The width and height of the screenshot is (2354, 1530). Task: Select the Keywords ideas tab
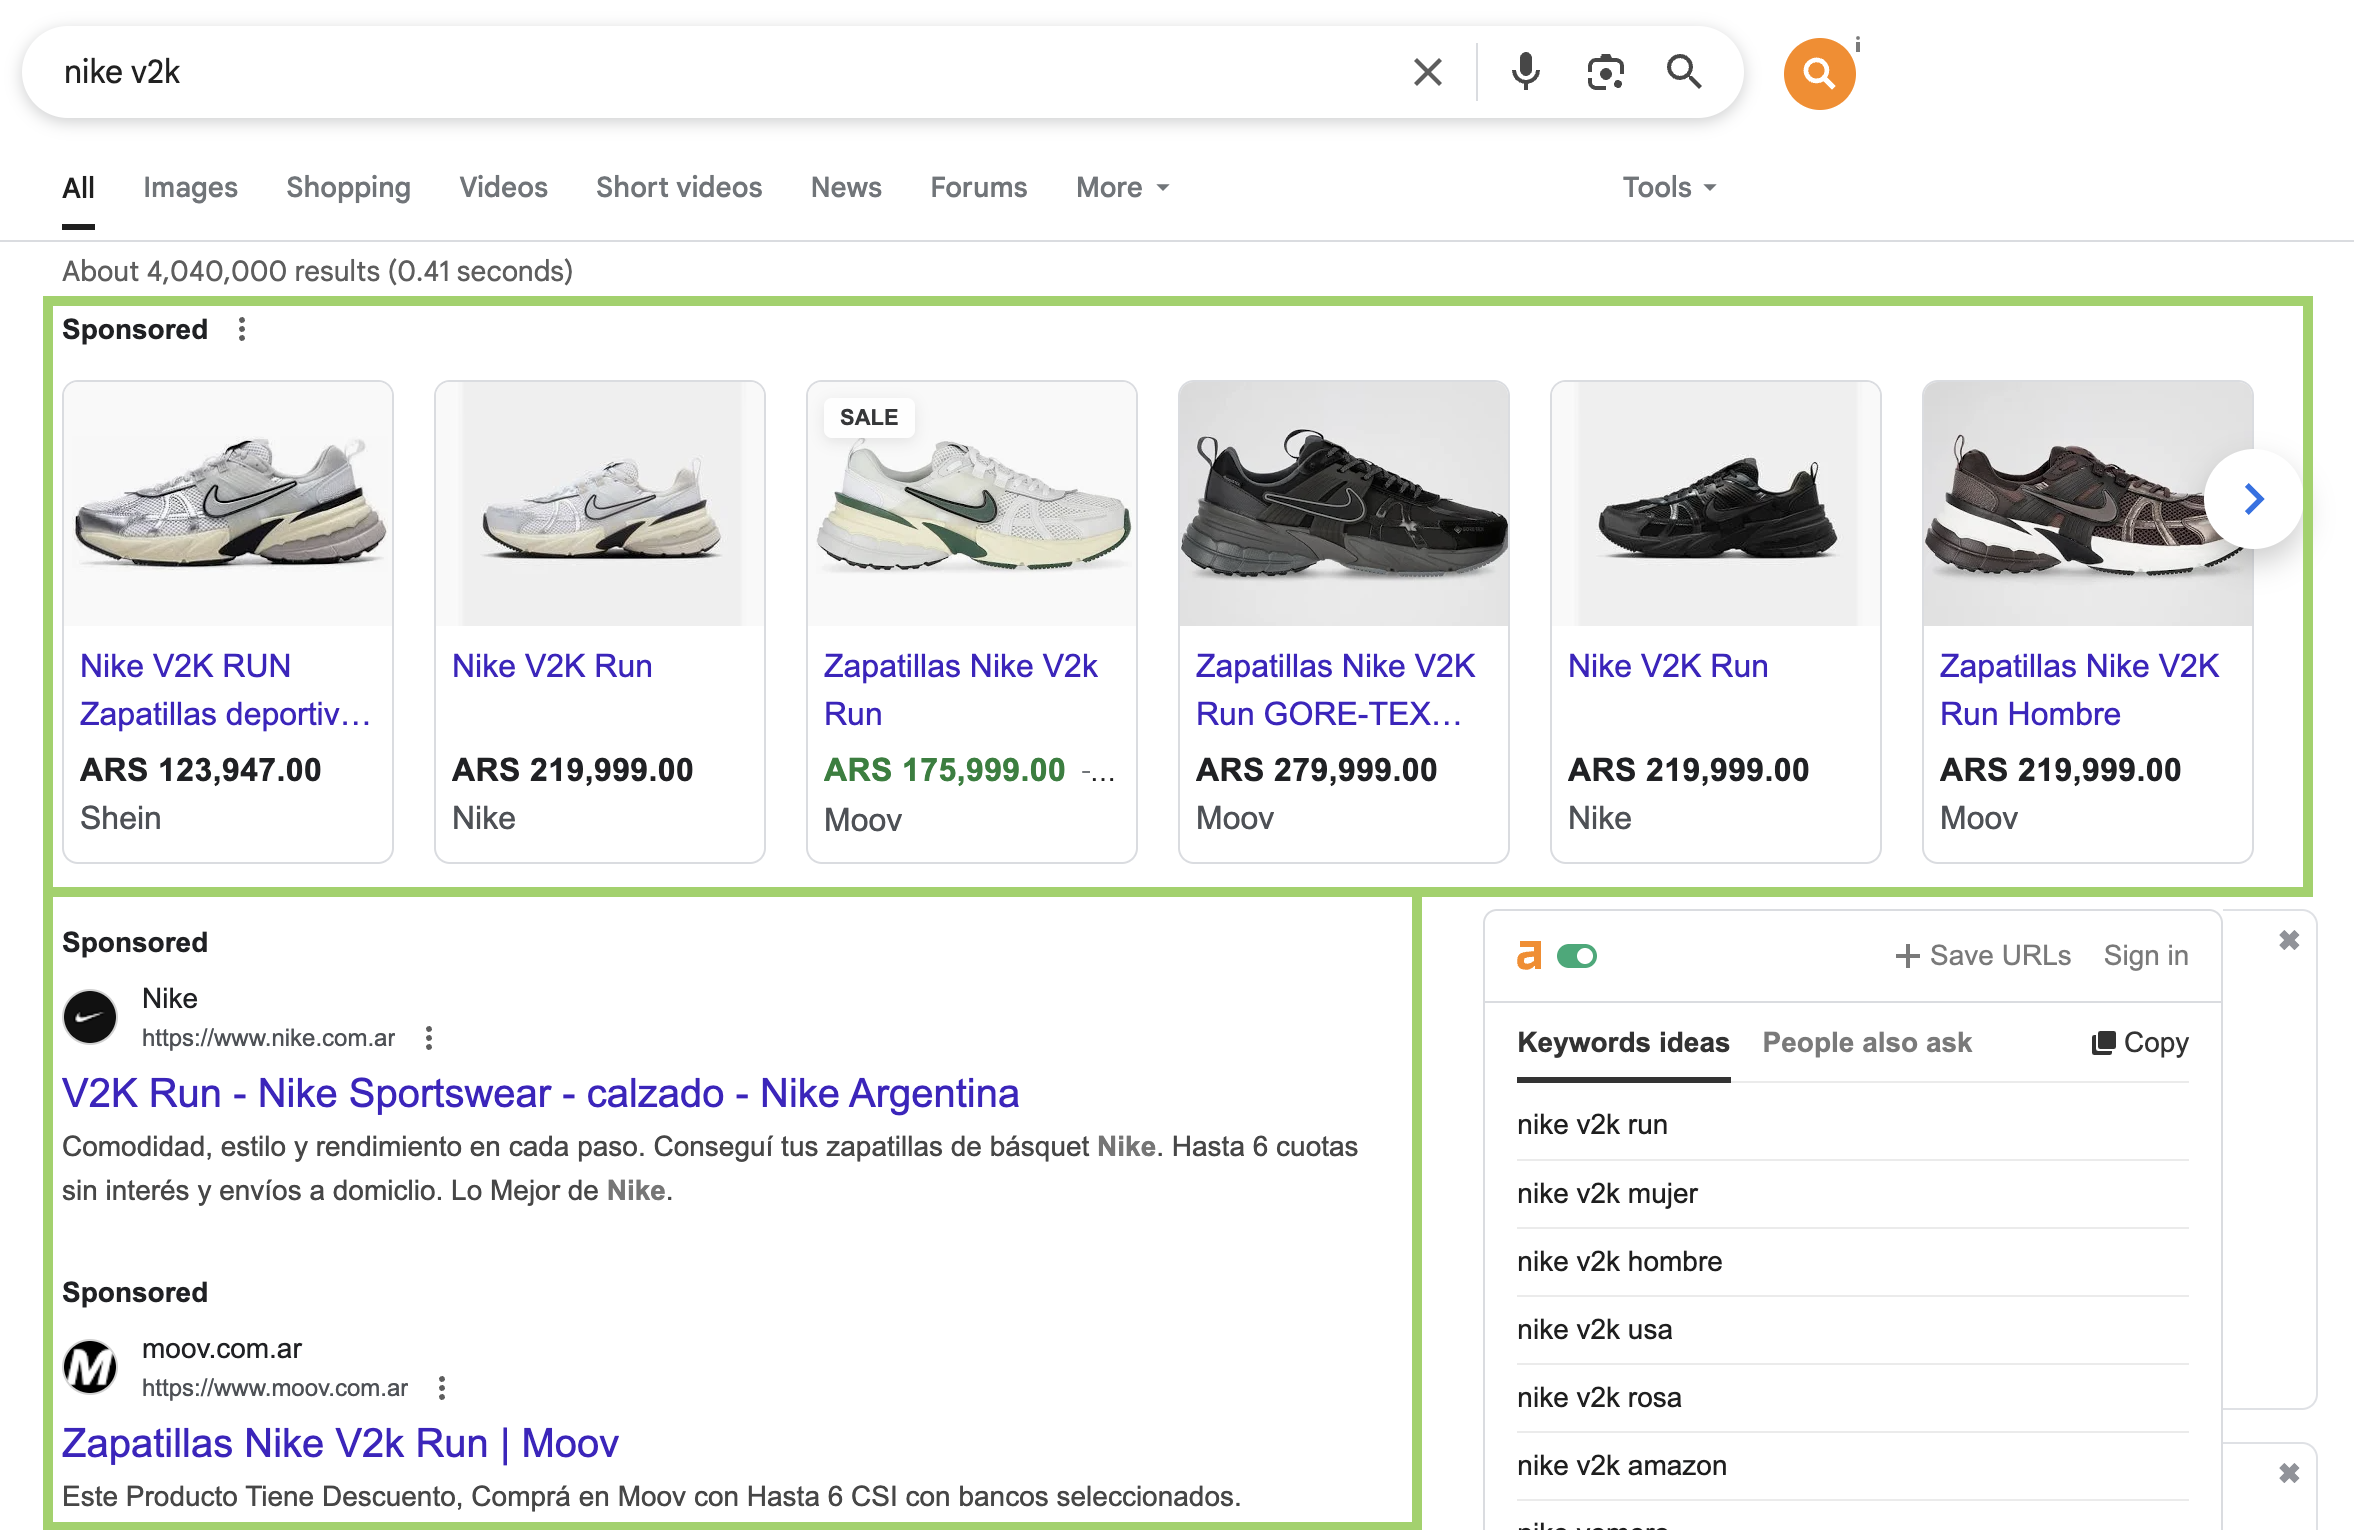[1623, 1043]
